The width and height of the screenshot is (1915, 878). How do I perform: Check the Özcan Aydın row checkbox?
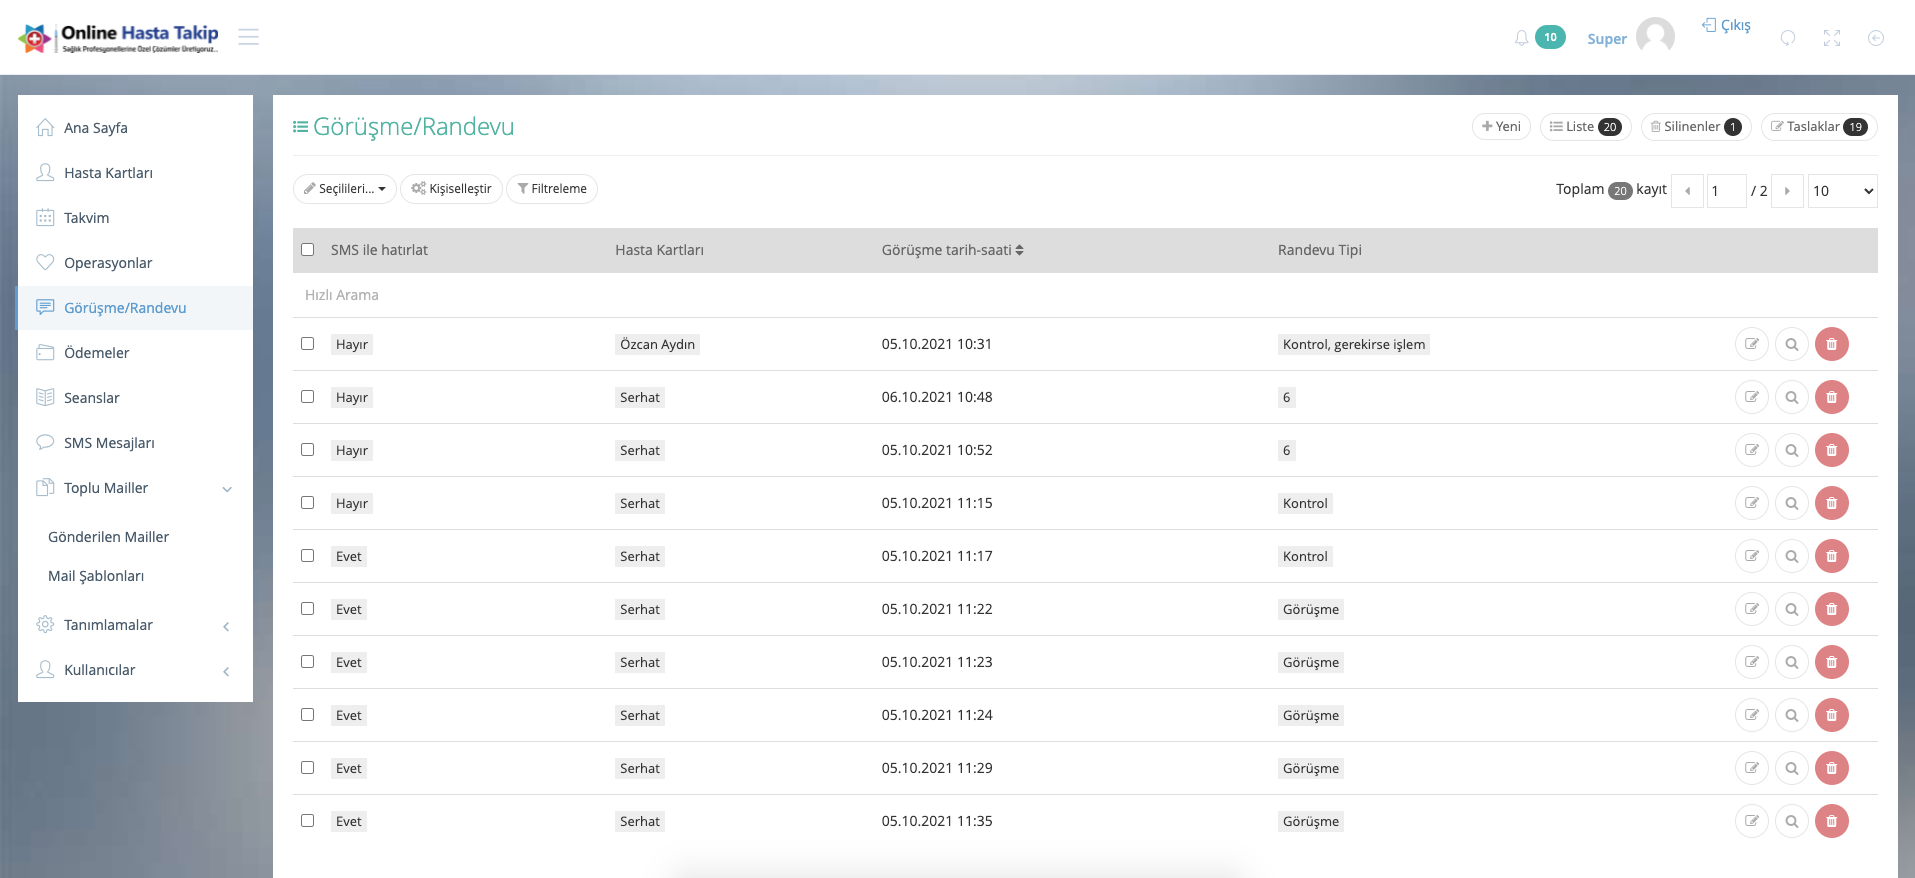tap(308, 344)
